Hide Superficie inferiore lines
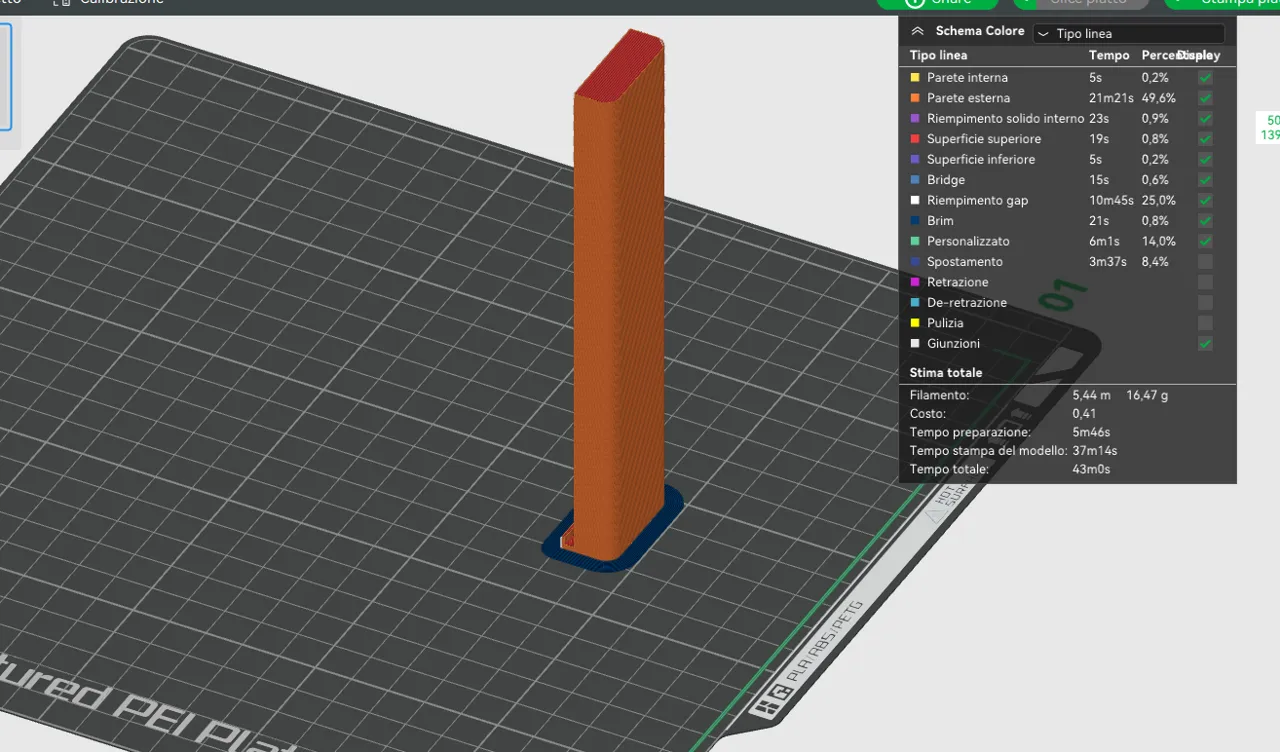 [x=1205, y=160]
